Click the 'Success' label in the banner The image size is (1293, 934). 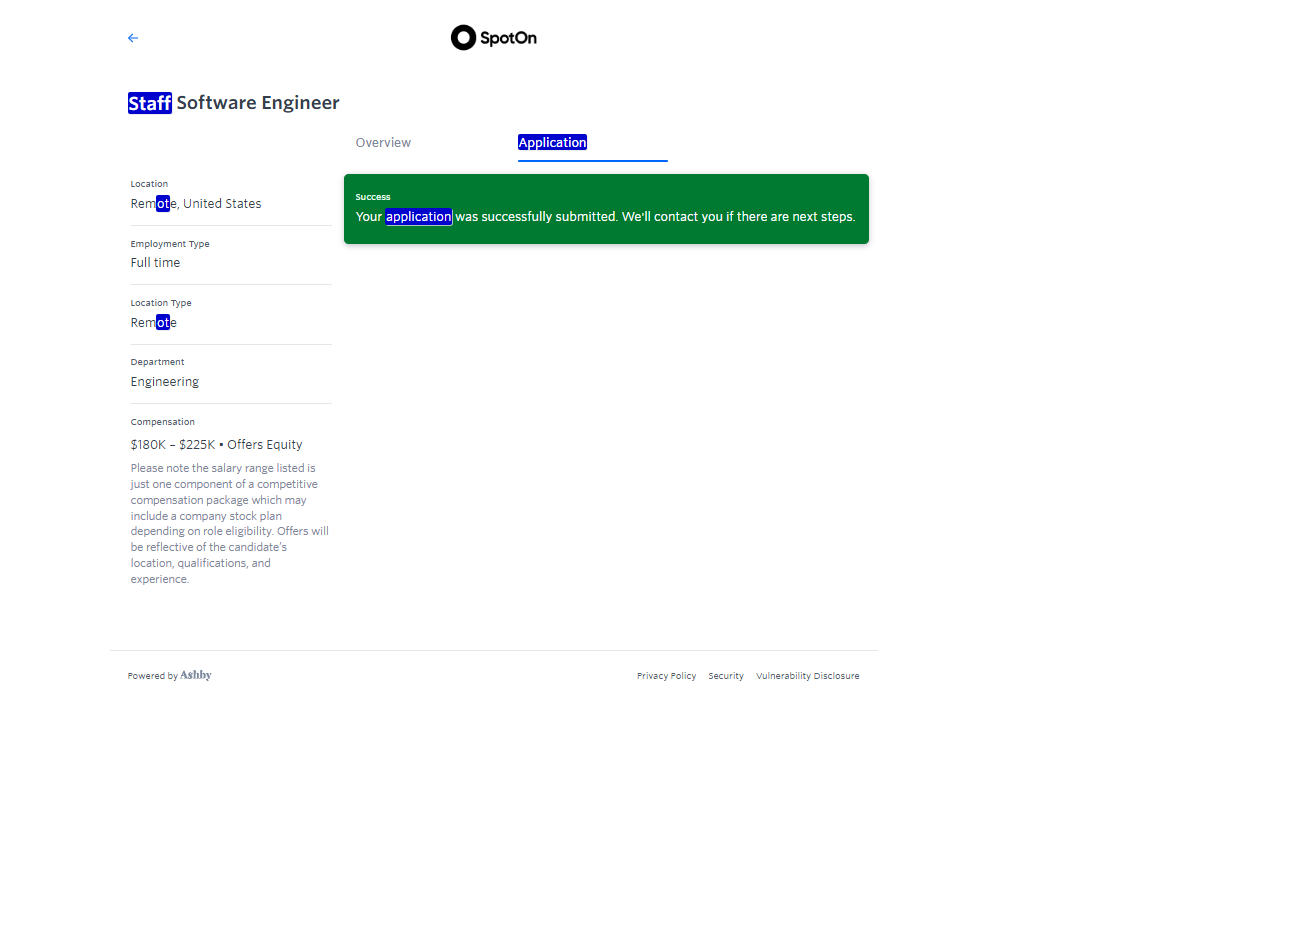tap(373, 197)
